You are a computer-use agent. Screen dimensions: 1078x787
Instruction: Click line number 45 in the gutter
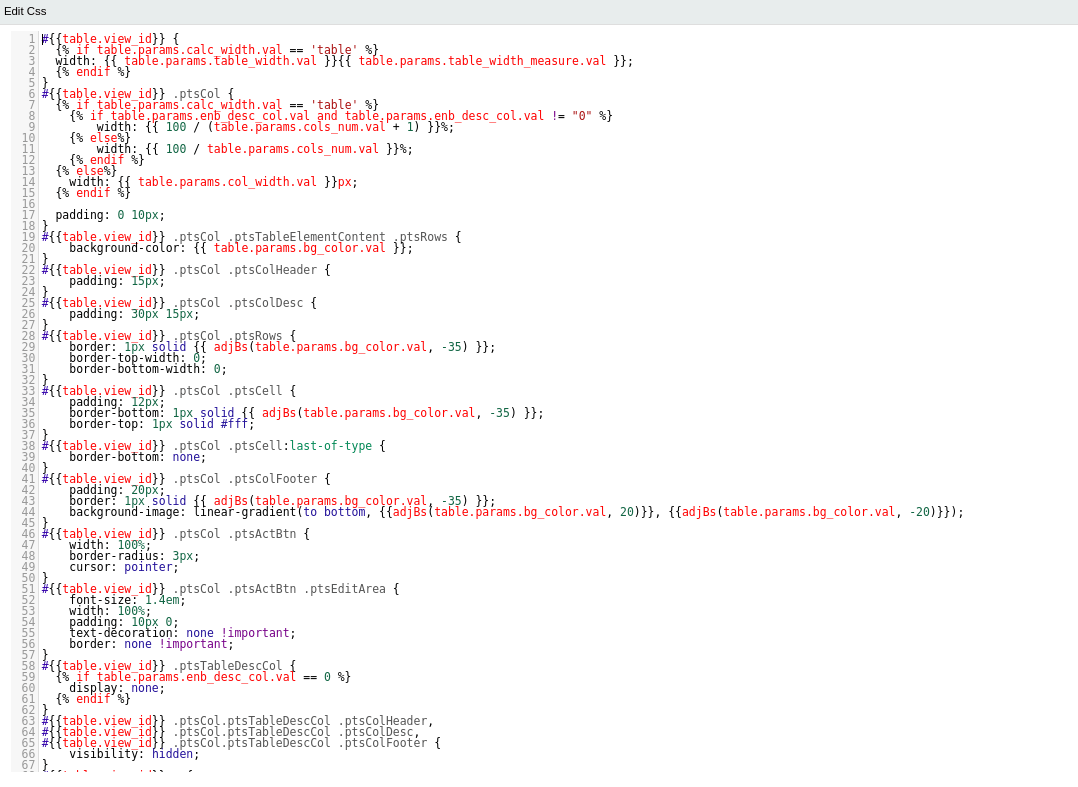point(28,523)
